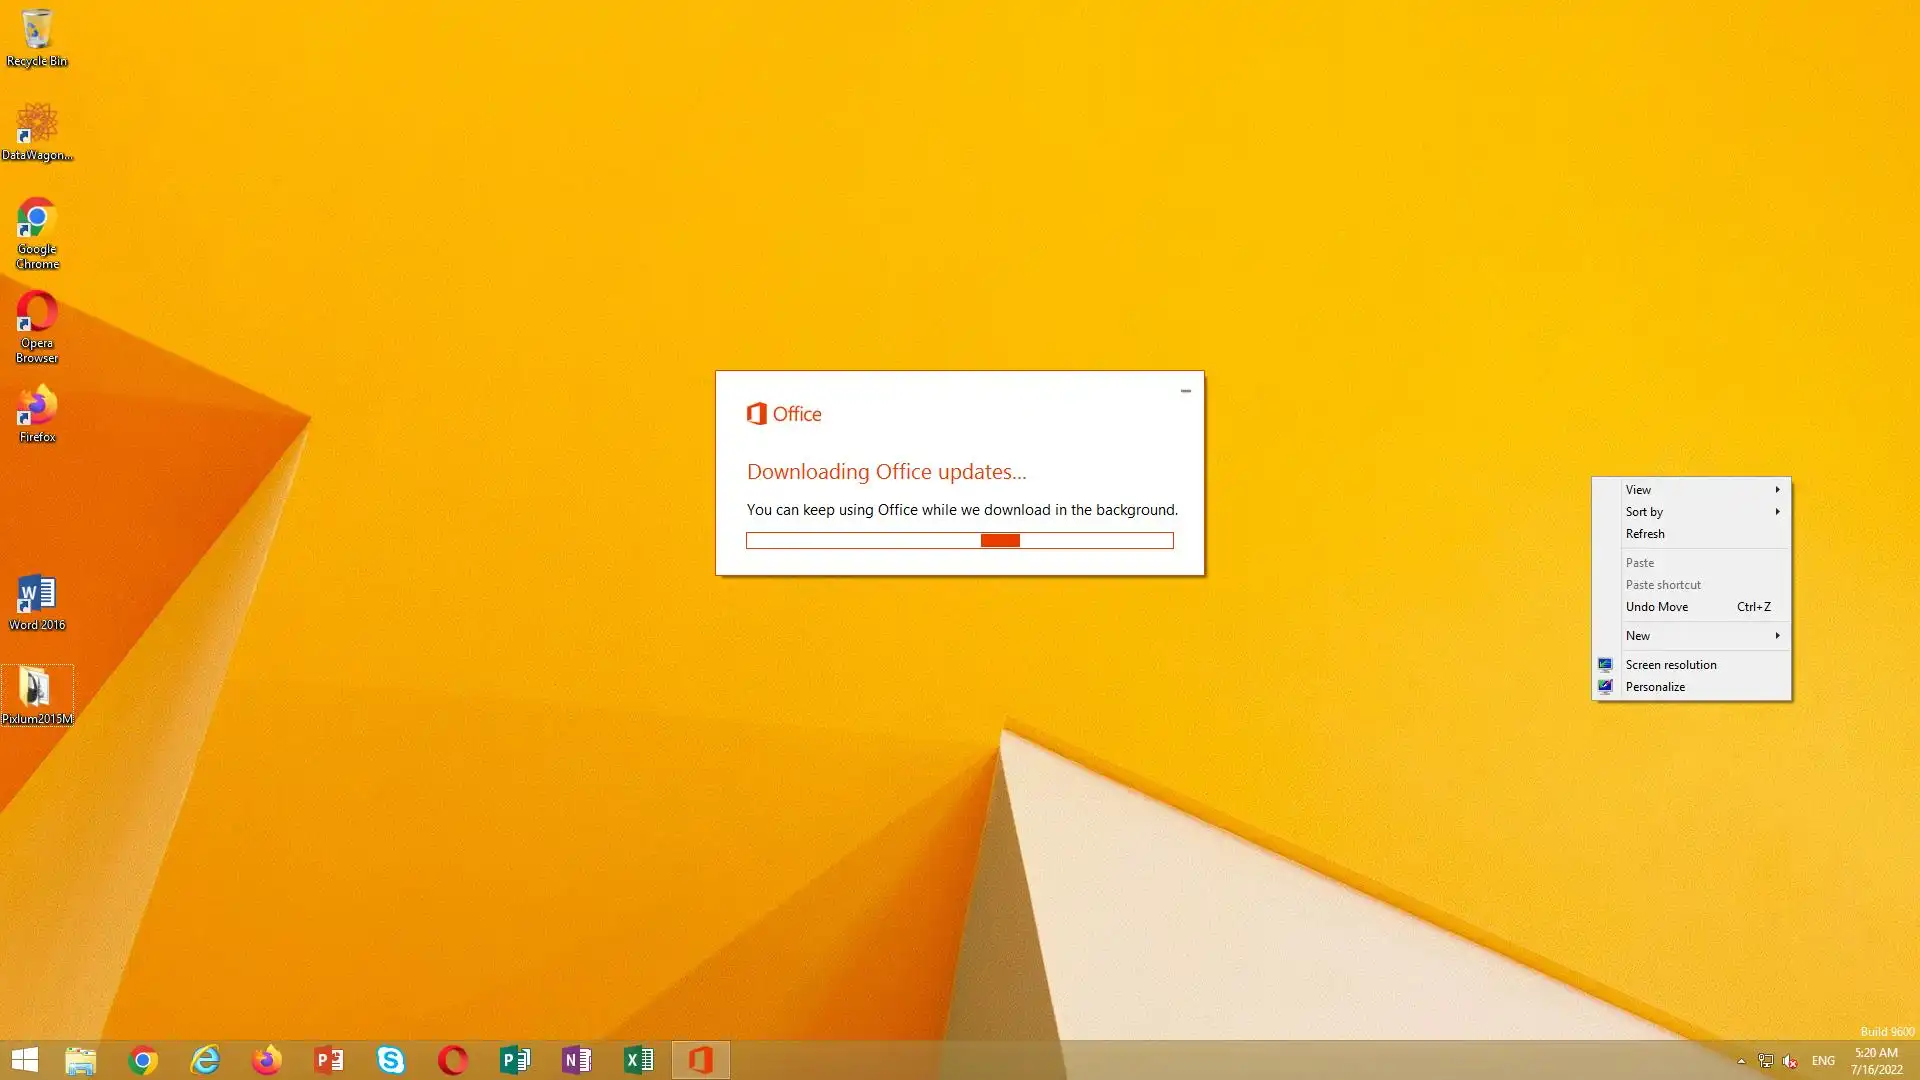The image size is (1920, 1080).
Task: Show hidden system tray icons
Action: [x=1741, y=1061]
